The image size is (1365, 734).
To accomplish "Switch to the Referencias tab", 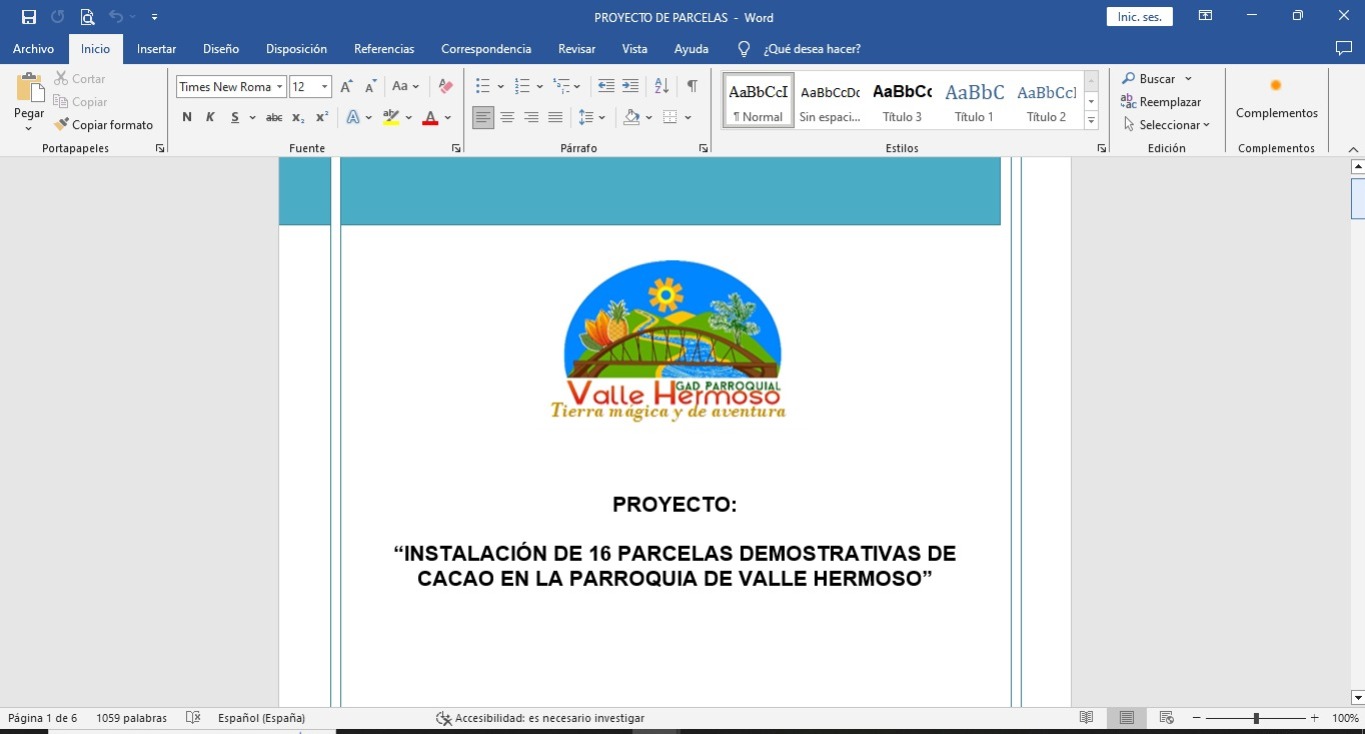I will tap(384, 49).
